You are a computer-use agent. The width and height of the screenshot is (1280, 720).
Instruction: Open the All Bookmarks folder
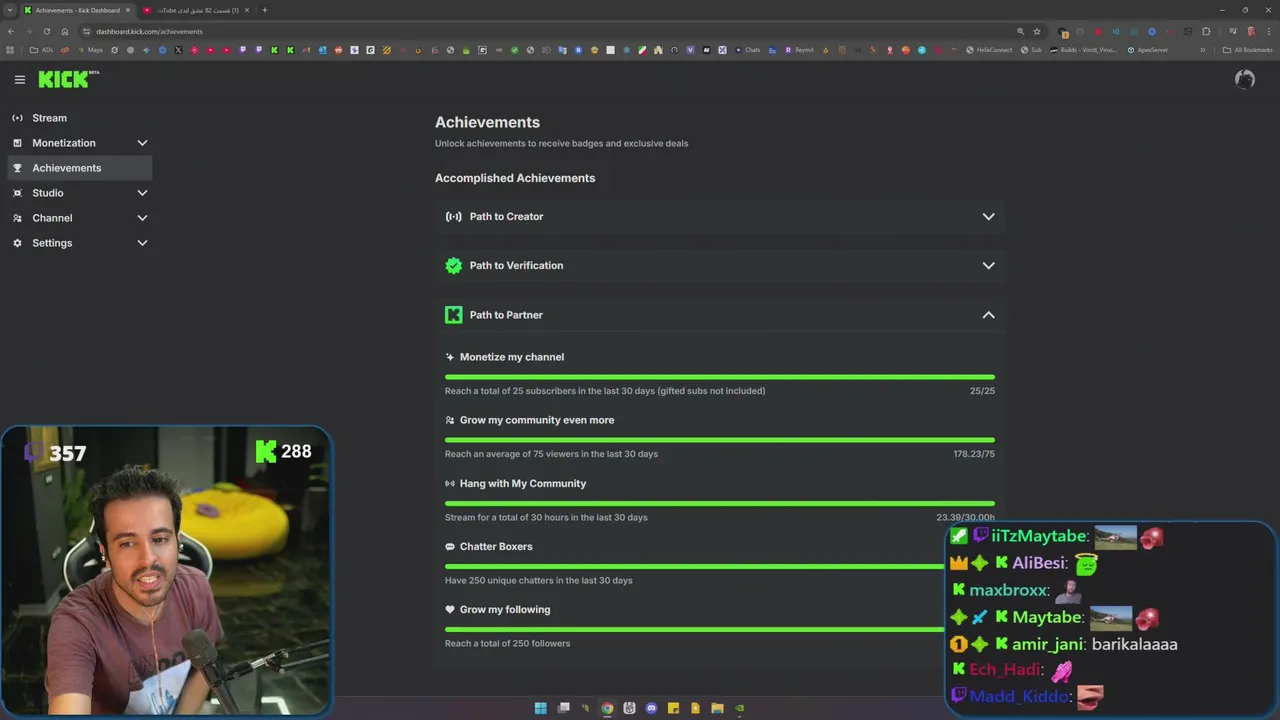pyautogui.click(x=1248, y=50)
